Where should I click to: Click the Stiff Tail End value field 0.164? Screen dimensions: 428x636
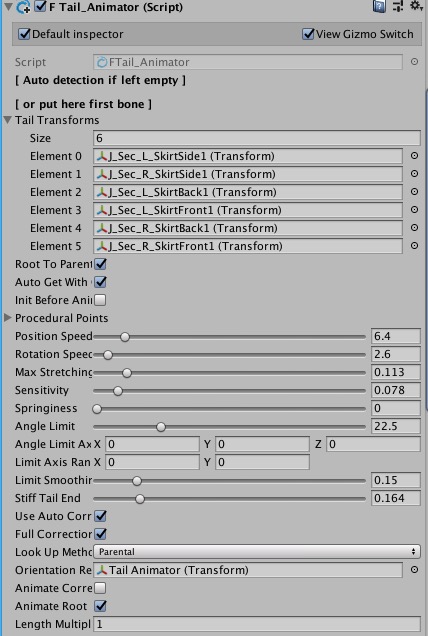coord(396,498)
